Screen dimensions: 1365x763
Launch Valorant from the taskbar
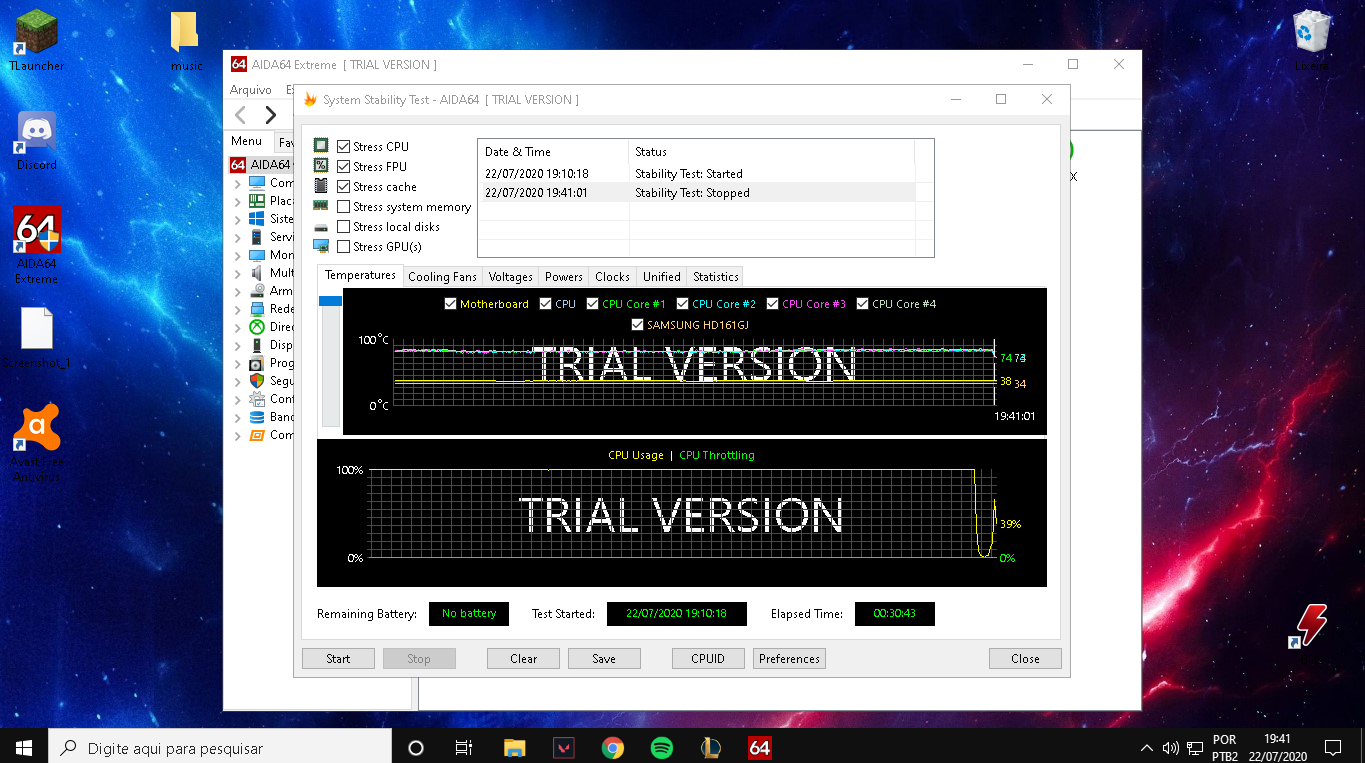click(564, 748)
